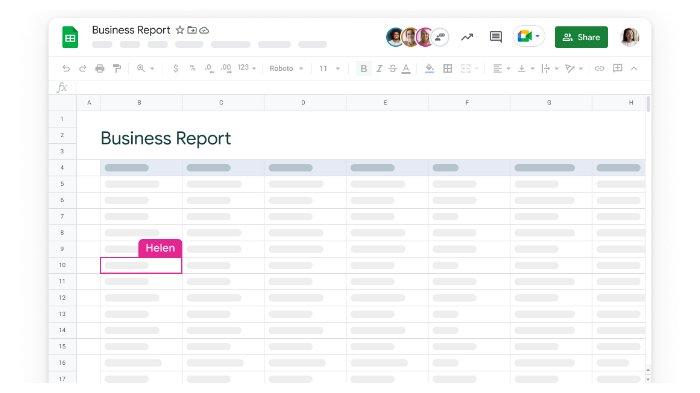
Task: Open the font size 11 dropdown
Action: coord(329,68)
